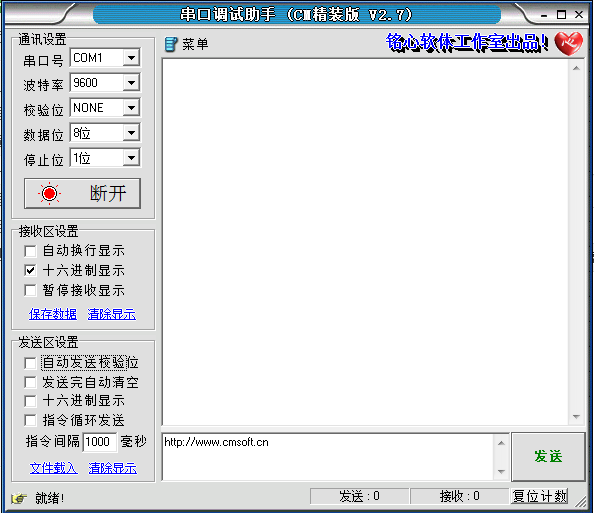Enable 指令循环发送 checkbox

30,421
